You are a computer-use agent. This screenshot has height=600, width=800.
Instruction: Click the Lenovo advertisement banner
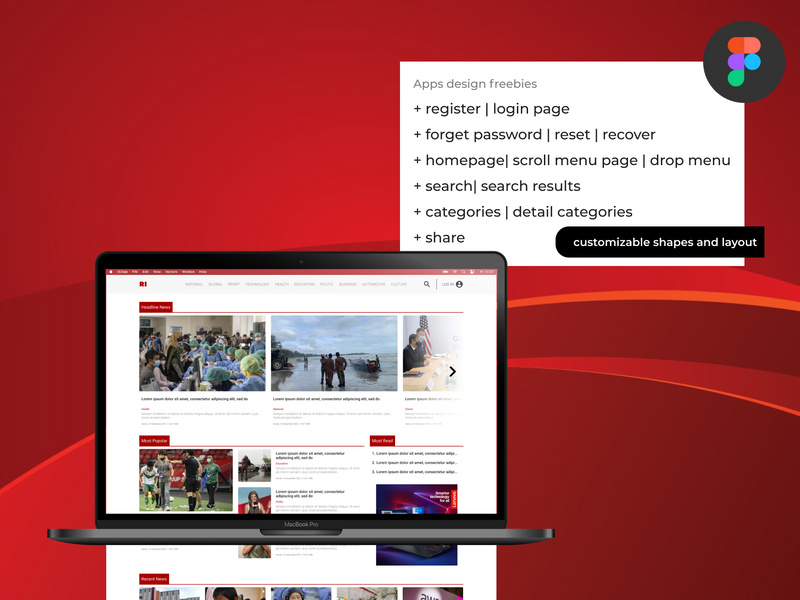point(416,498)
